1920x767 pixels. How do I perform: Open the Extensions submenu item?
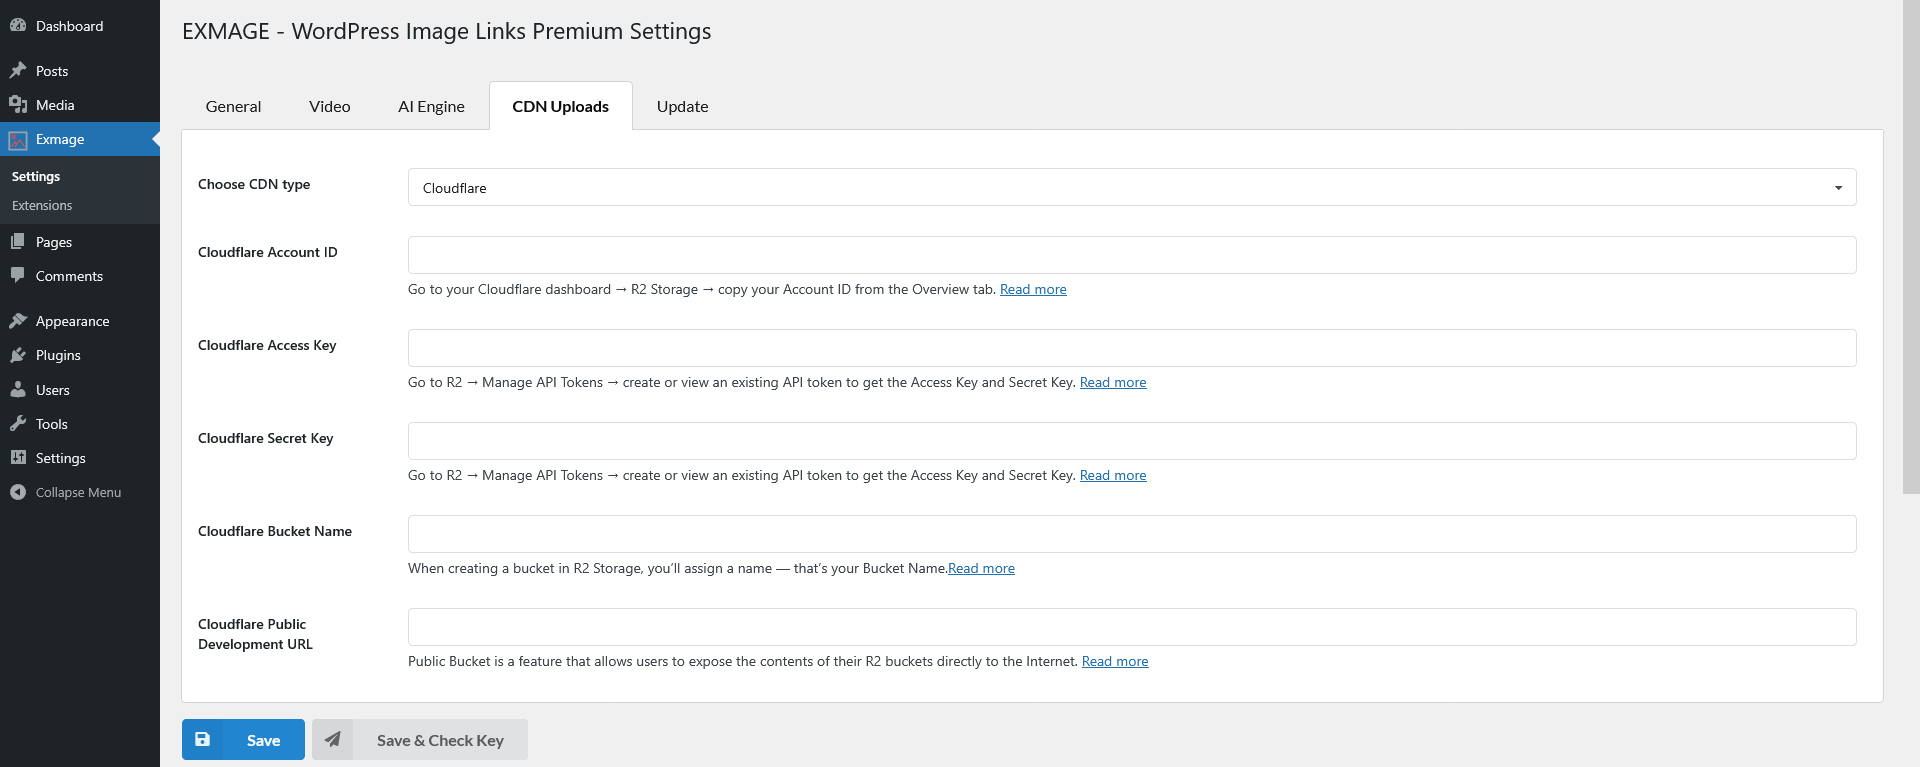(42, 205)
